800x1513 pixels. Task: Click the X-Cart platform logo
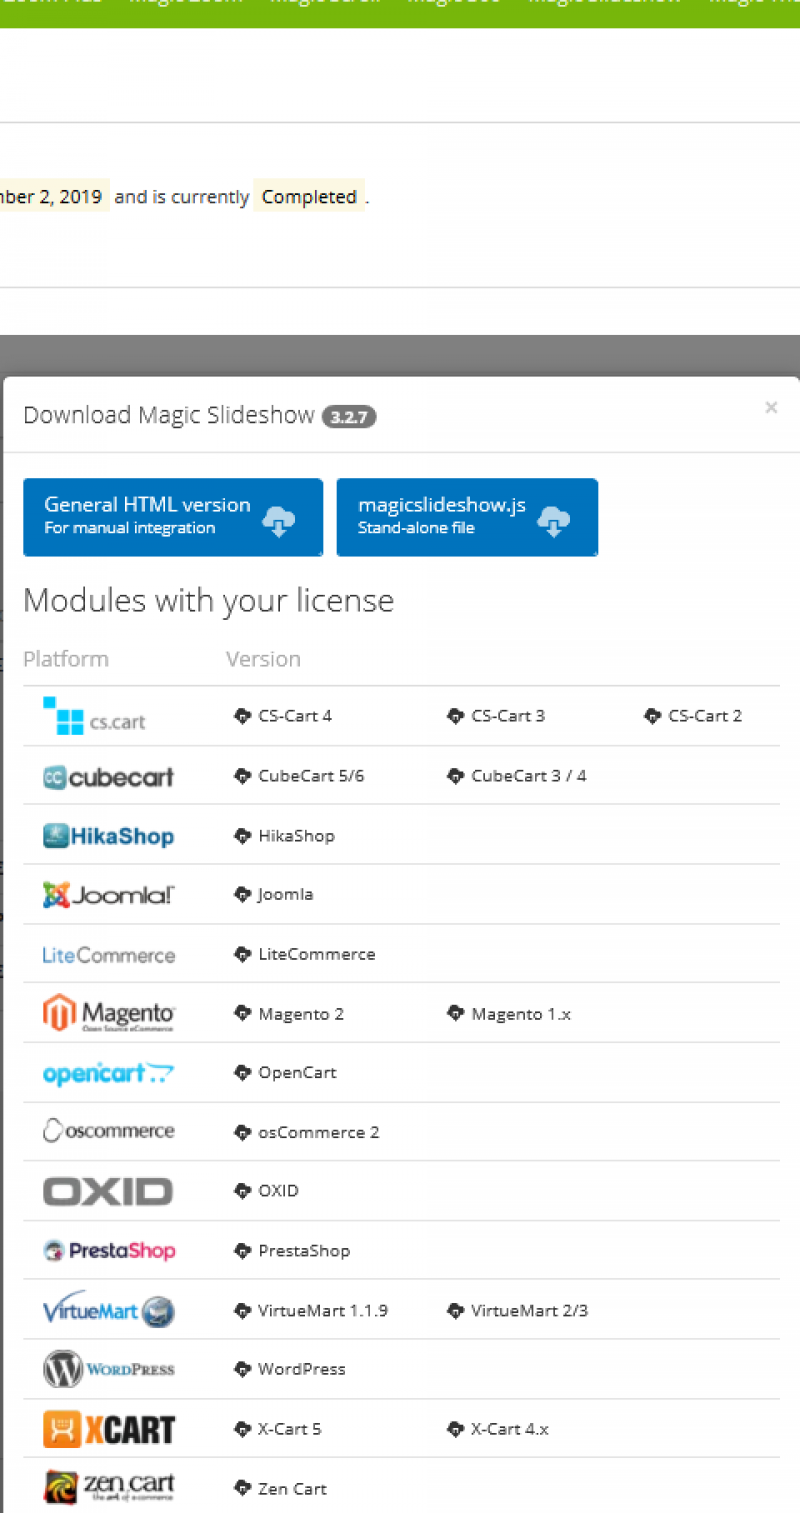coord(108,1429)
